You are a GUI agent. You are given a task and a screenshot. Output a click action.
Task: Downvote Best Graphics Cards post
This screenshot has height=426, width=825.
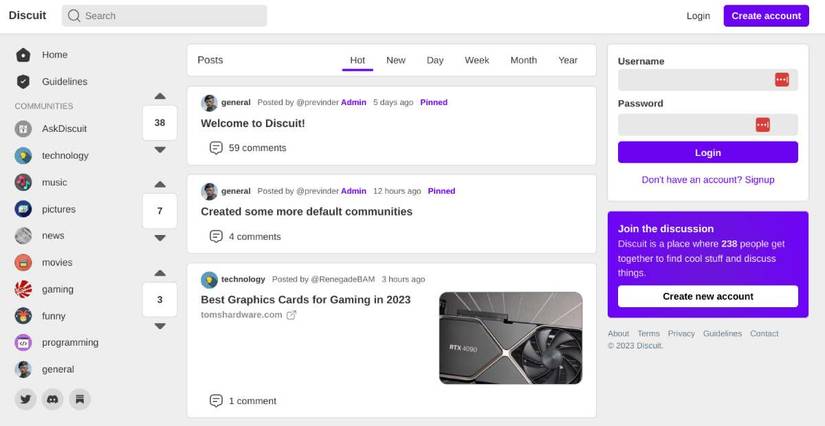tap(160, 327)
